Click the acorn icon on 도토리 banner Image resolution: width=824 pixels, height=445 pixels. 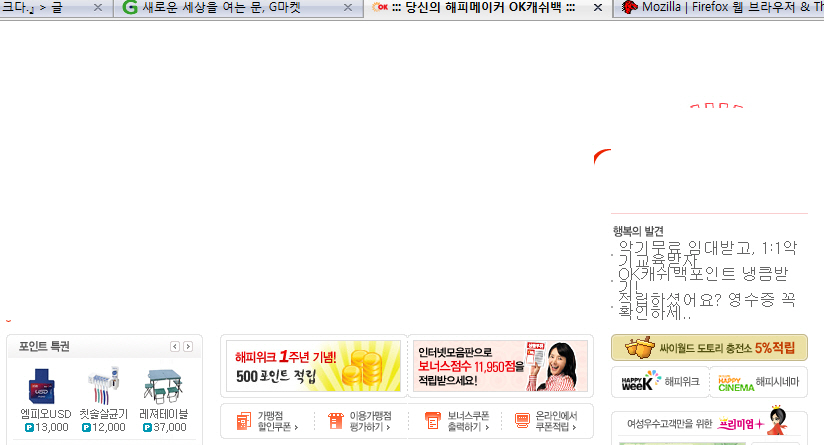(x=640, y=347)
